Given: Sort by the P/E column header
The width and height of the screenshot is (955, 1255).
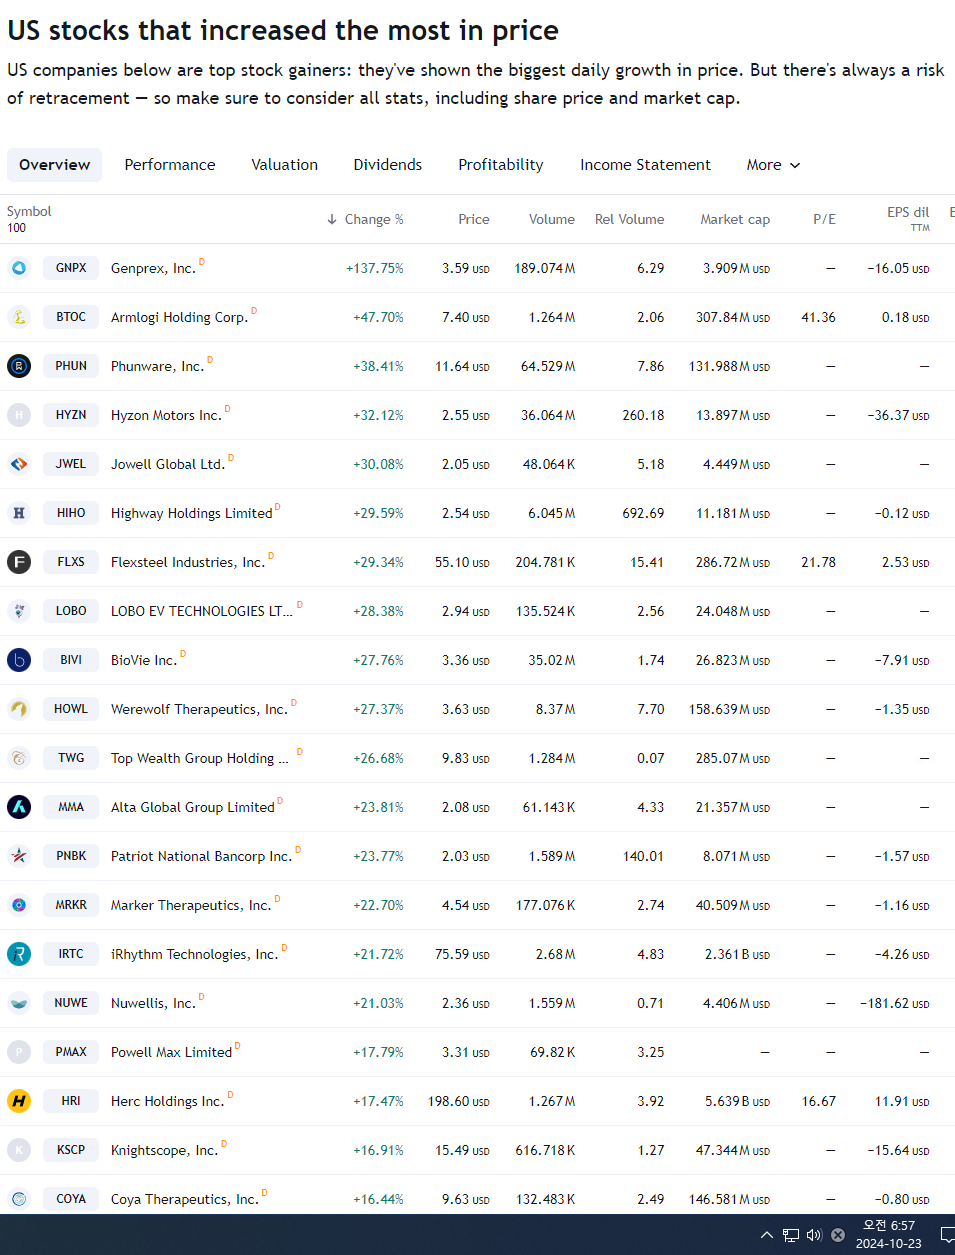Looking at the screenshot, I should pos(824,219).
